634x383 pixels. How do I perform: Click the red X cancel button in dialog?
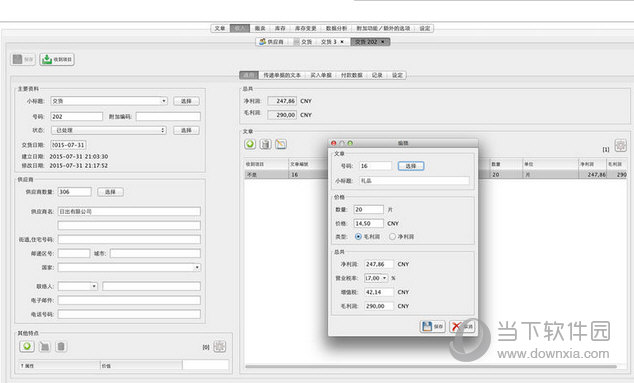pyautogui.click(x=462, y=326)
